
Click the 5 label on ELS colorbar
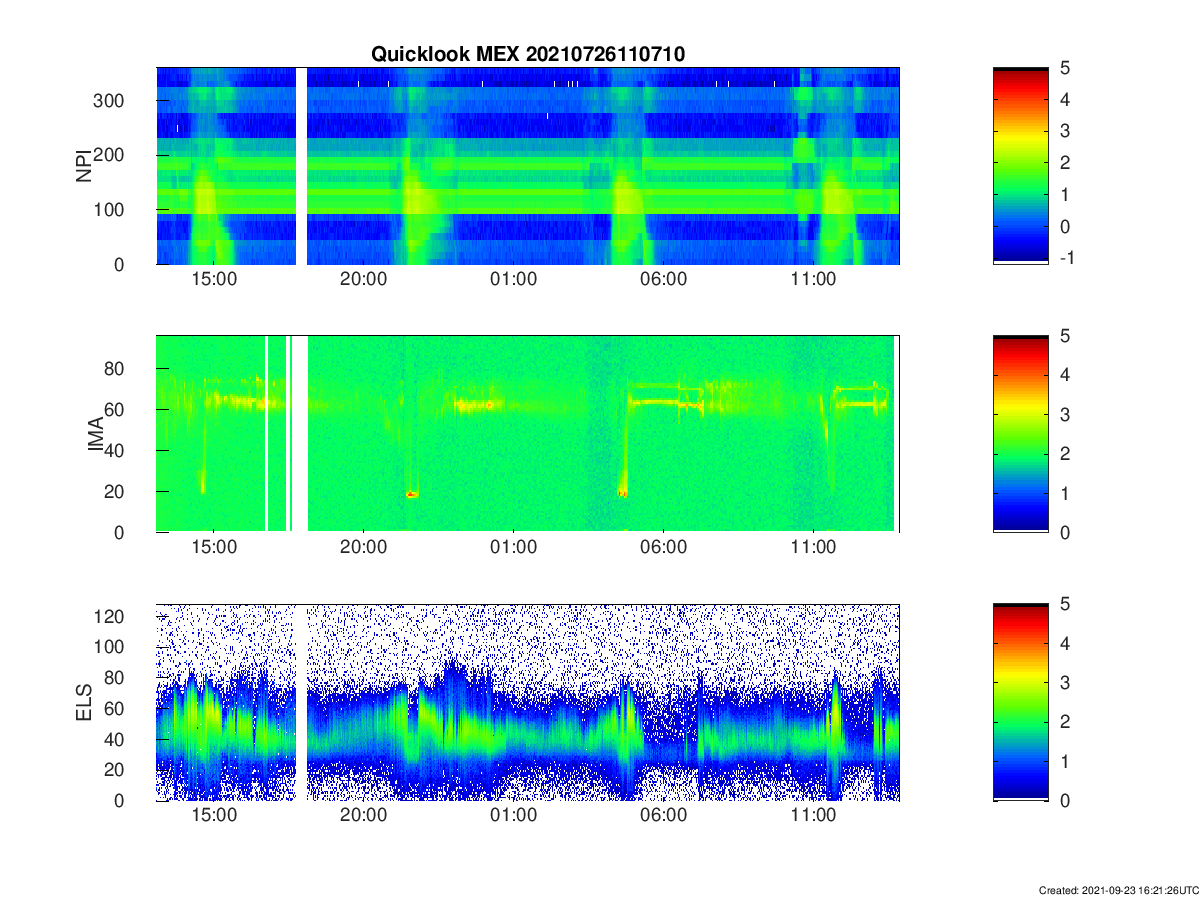[x=1065, y=604]
